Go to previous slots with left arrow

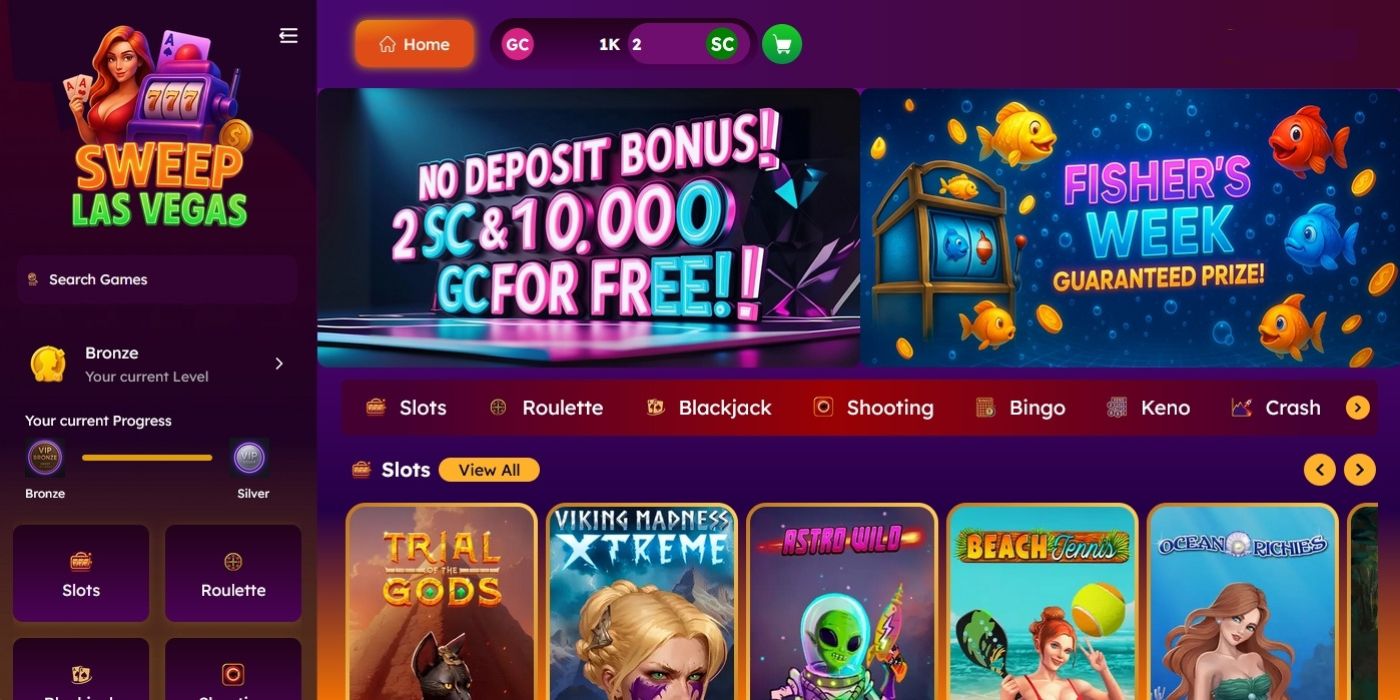click(x=1319, y=470)
